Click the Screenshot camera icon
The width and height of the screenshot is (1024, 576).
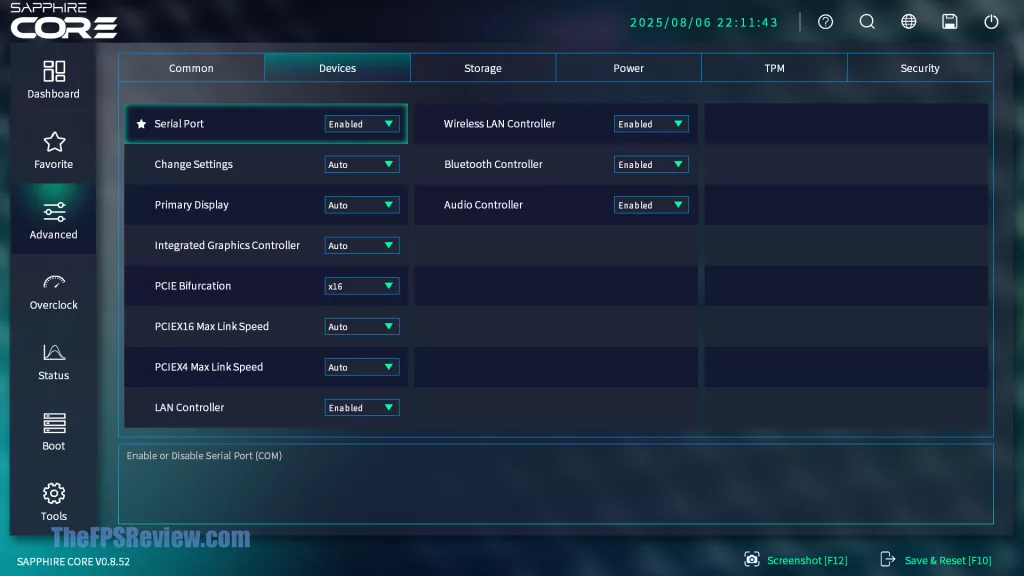coord(752,560)
